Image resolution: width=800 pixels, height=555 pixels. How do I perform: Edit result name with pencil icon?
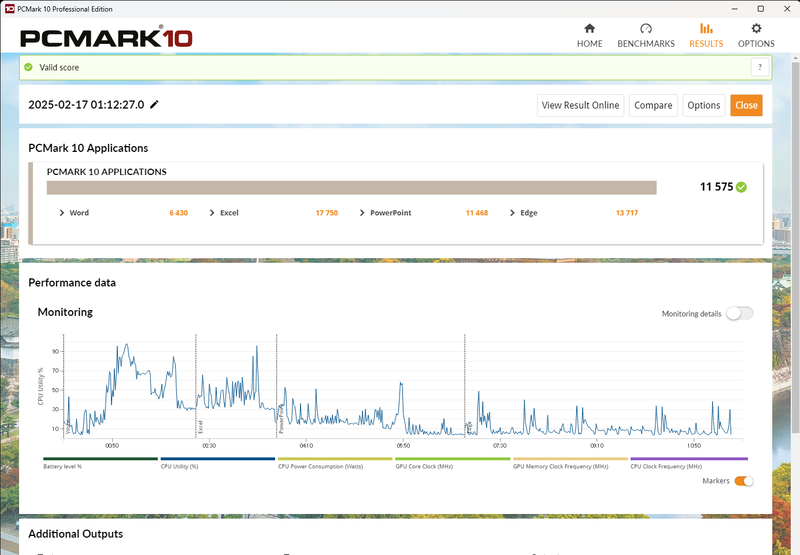pos(154,105)
